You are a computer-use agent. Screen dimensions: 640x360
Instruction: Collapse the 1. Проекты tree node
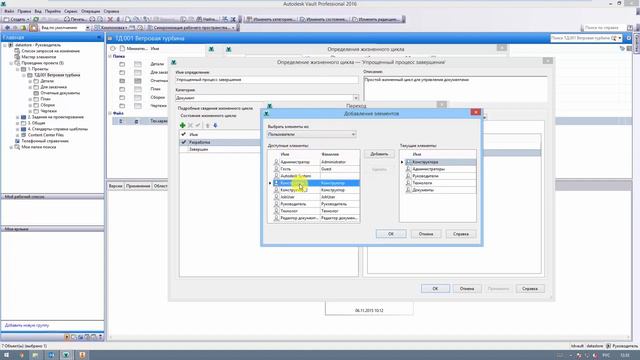(18, 69)
